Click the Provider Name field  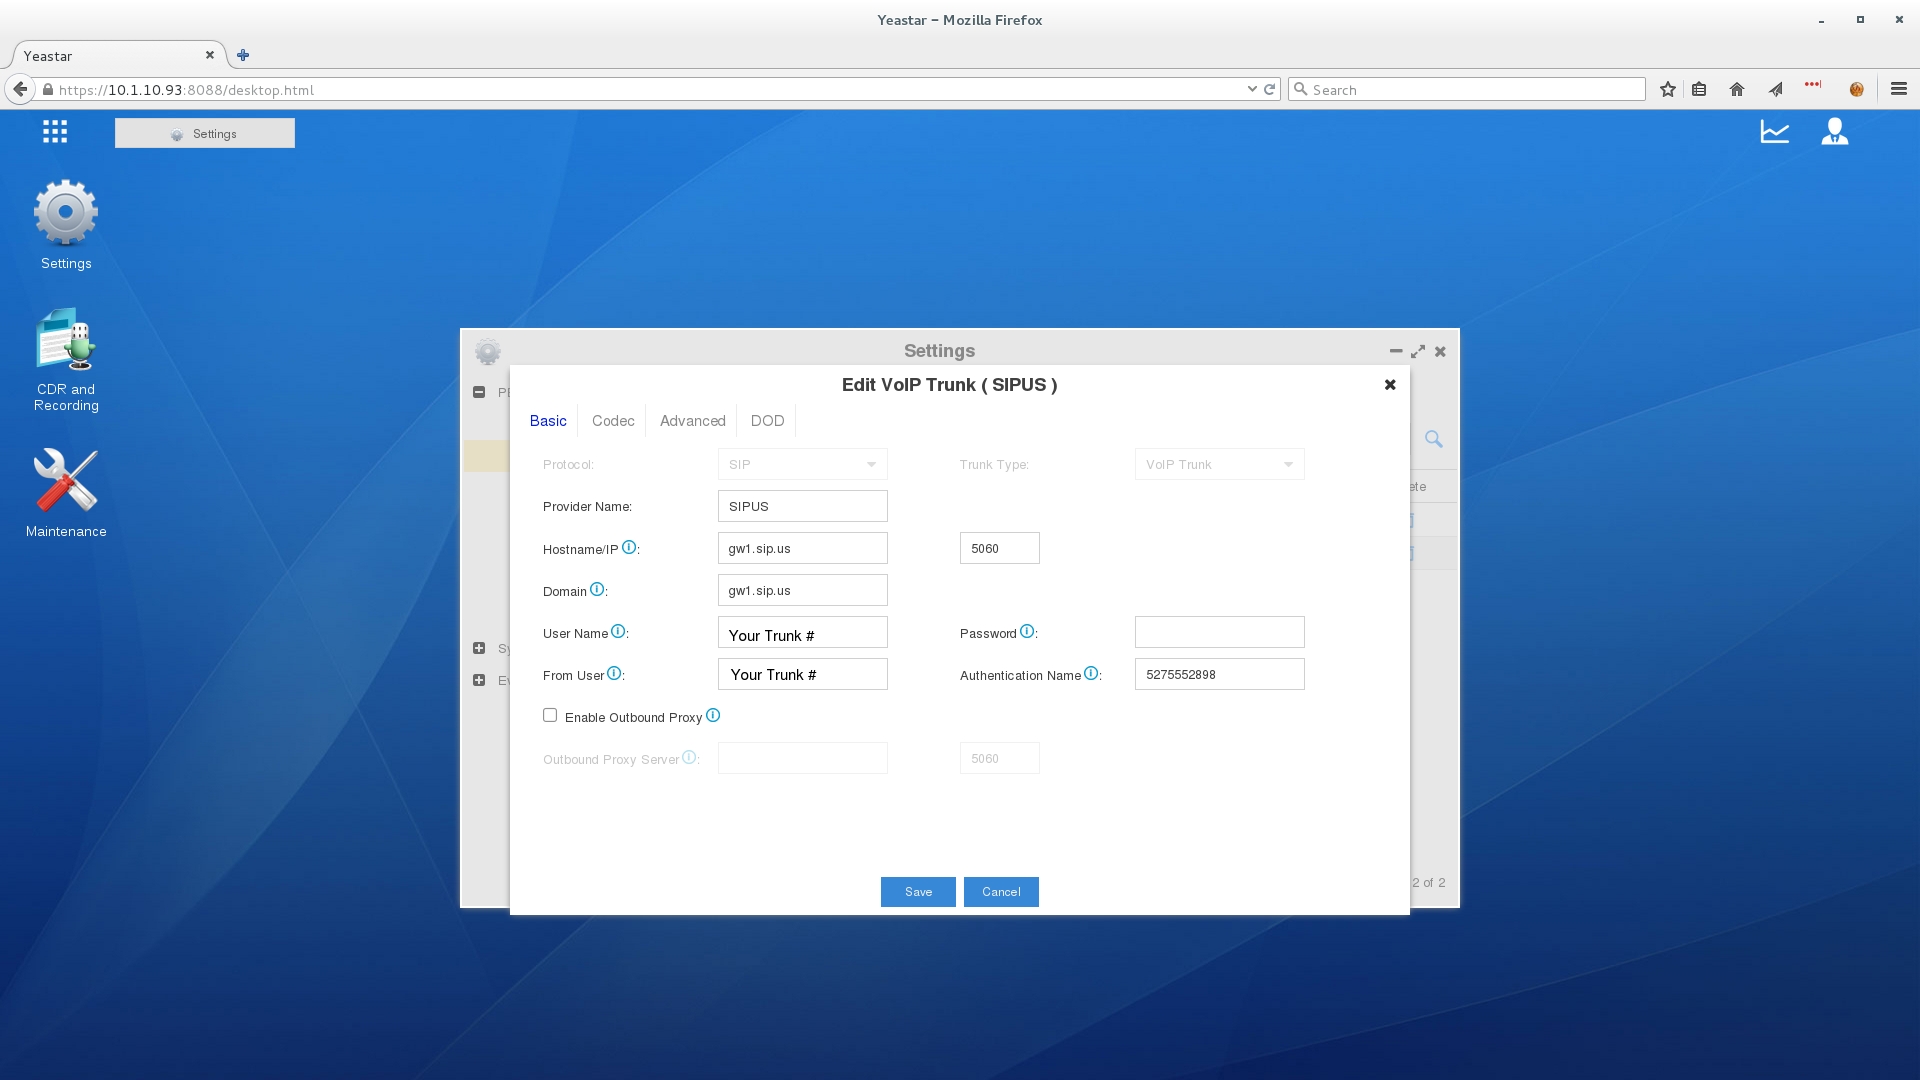(802, 506)
